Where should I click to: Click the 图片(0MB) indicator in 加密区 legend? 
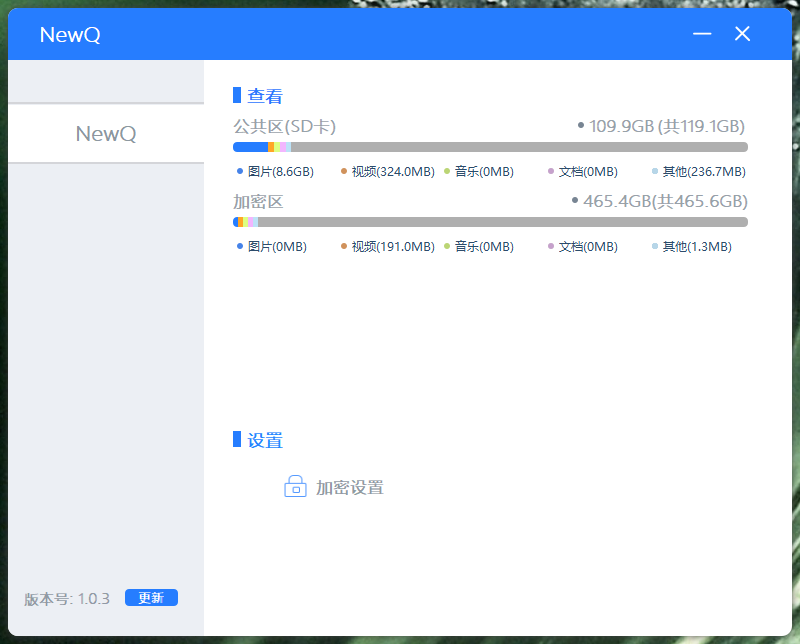click(x=238, y=246)
